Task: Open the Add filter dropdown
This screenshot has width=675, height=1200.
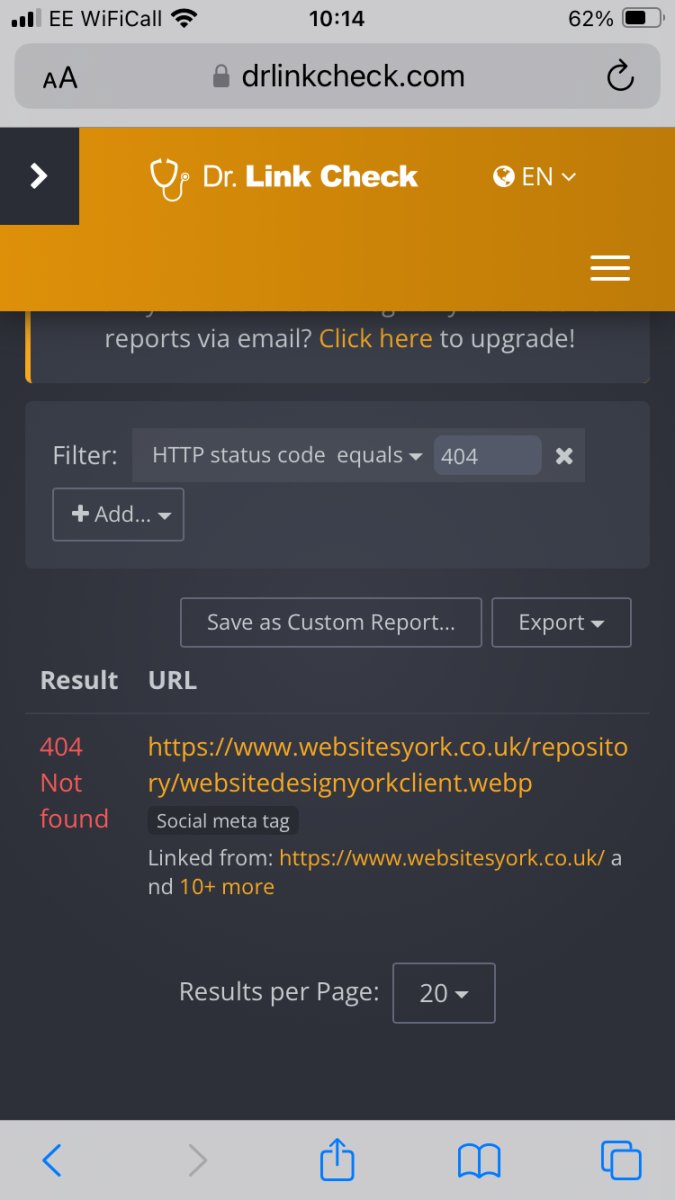Action: (x=118, y=514)
